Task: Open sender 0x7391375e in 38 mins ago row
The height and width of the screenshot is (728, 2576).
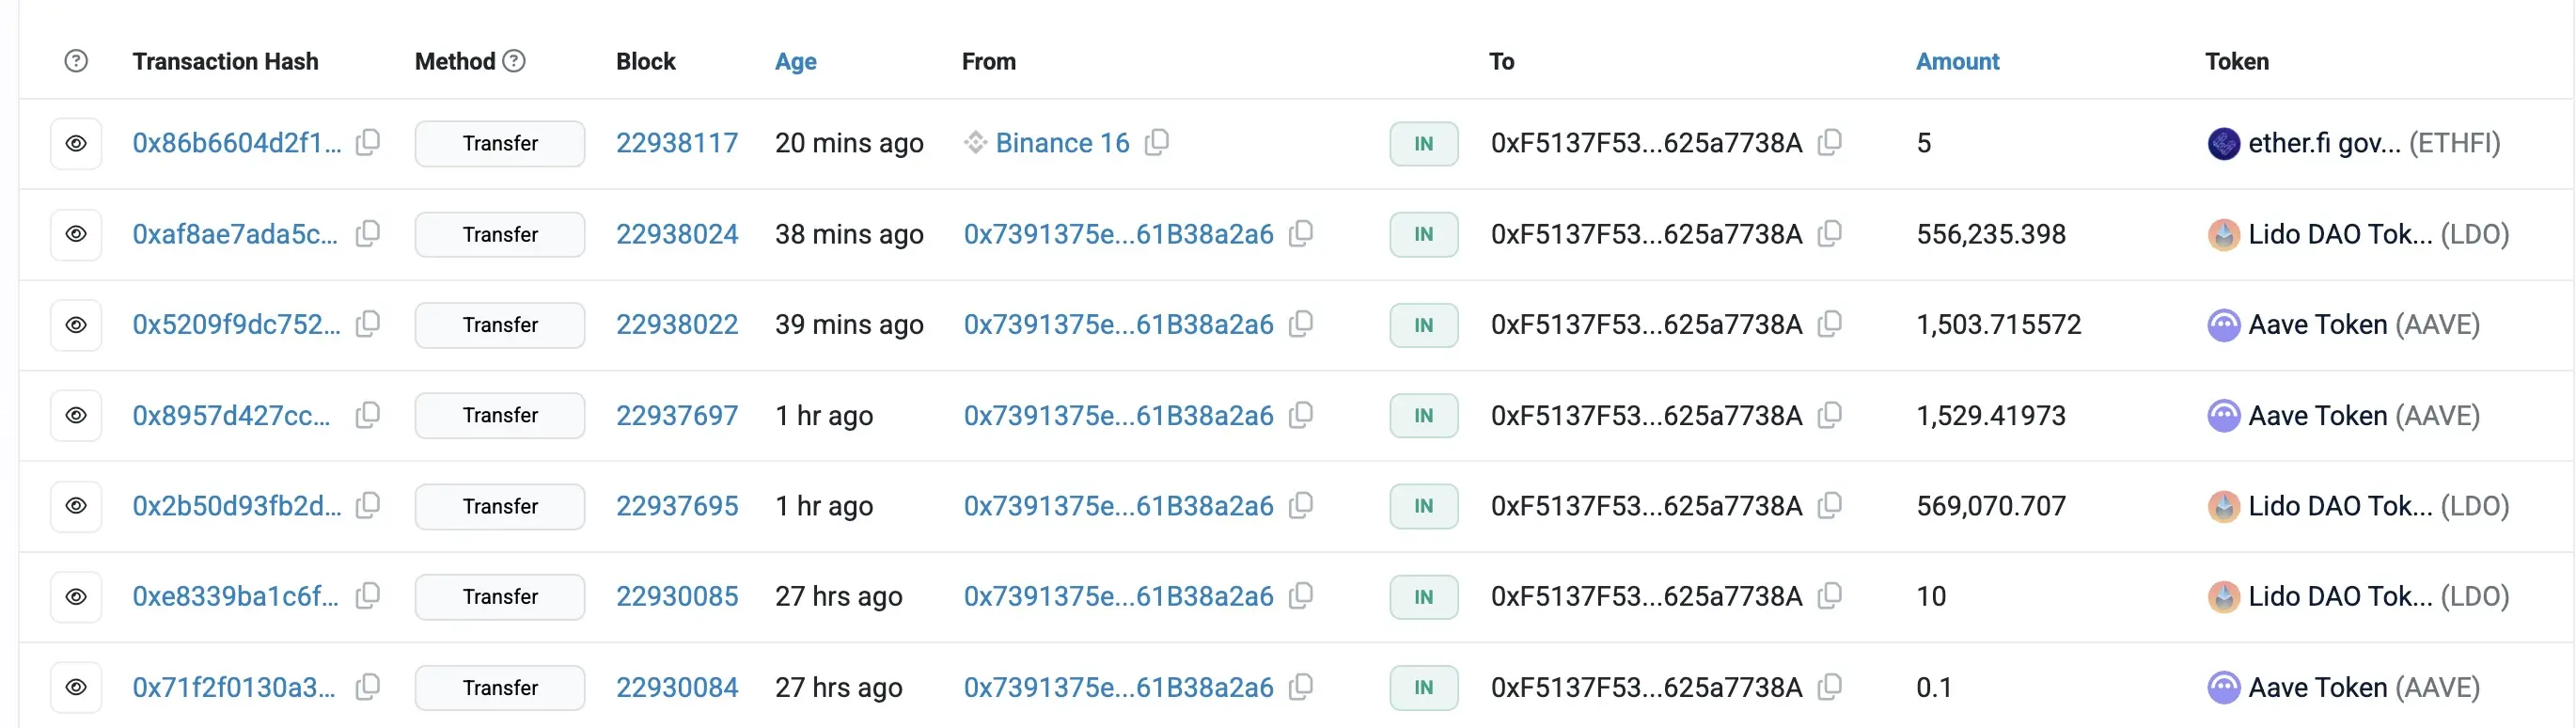Action: pos(1118,234)
